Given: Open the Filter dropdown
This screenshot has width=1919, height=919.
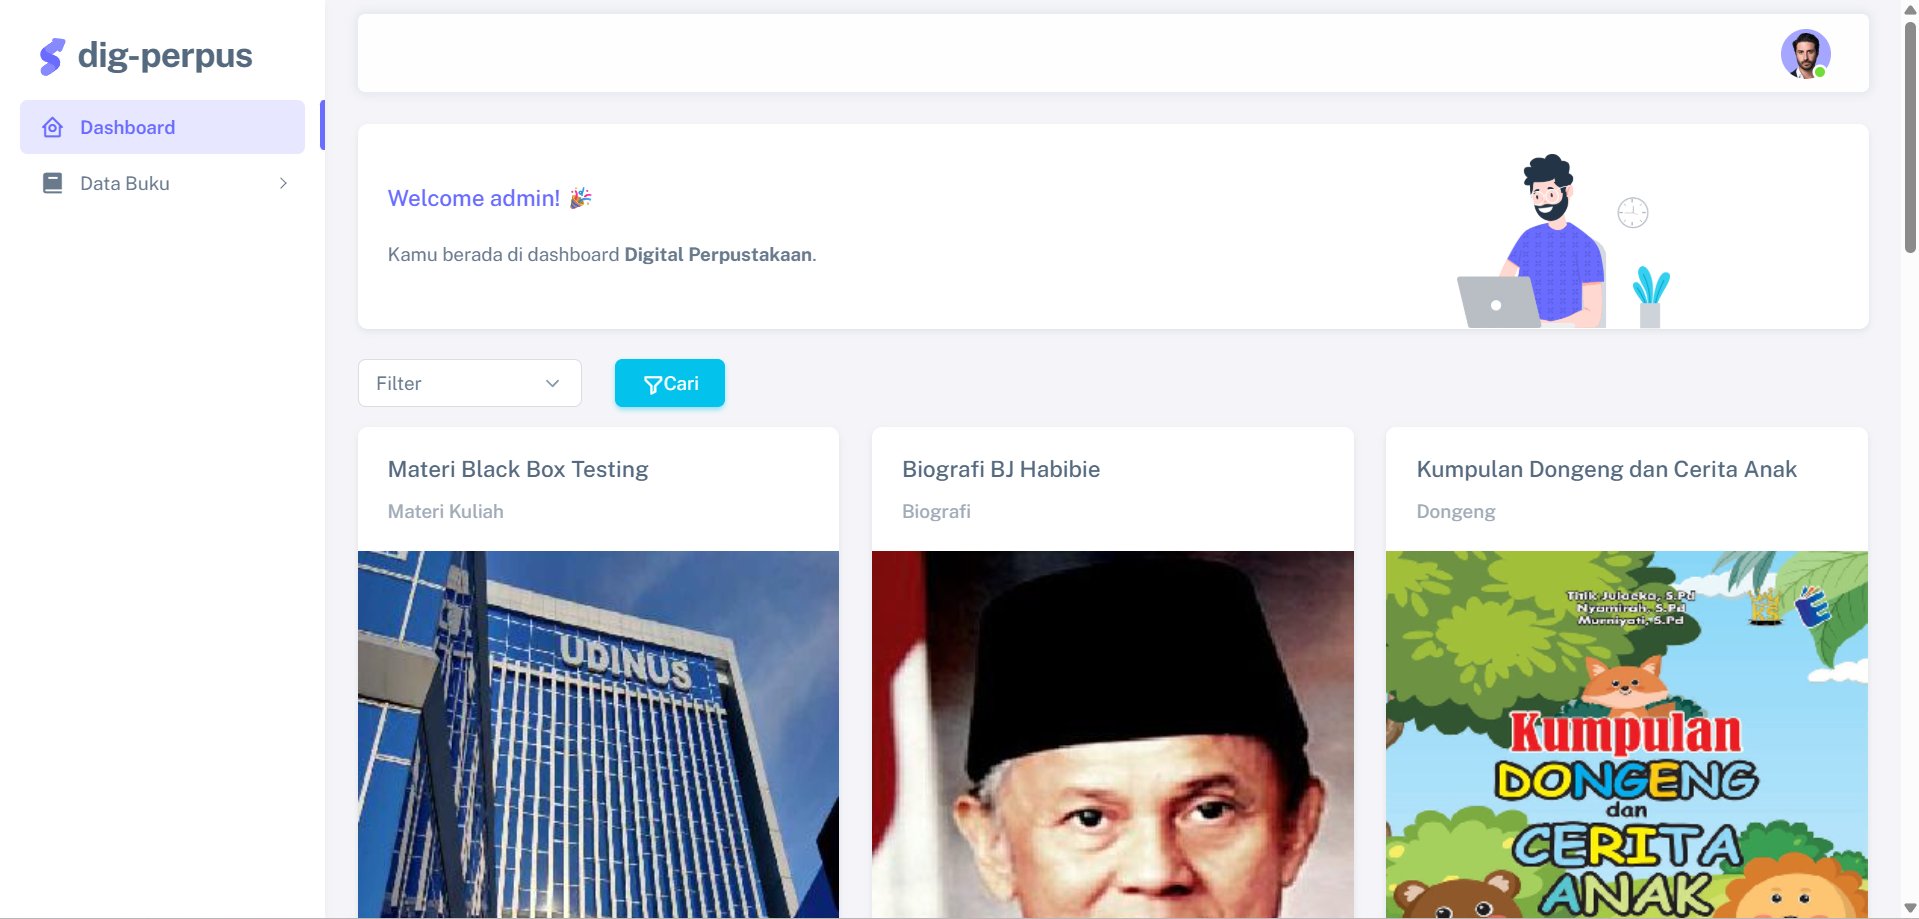Looking at the screenshot, I should tap(470, 383).
